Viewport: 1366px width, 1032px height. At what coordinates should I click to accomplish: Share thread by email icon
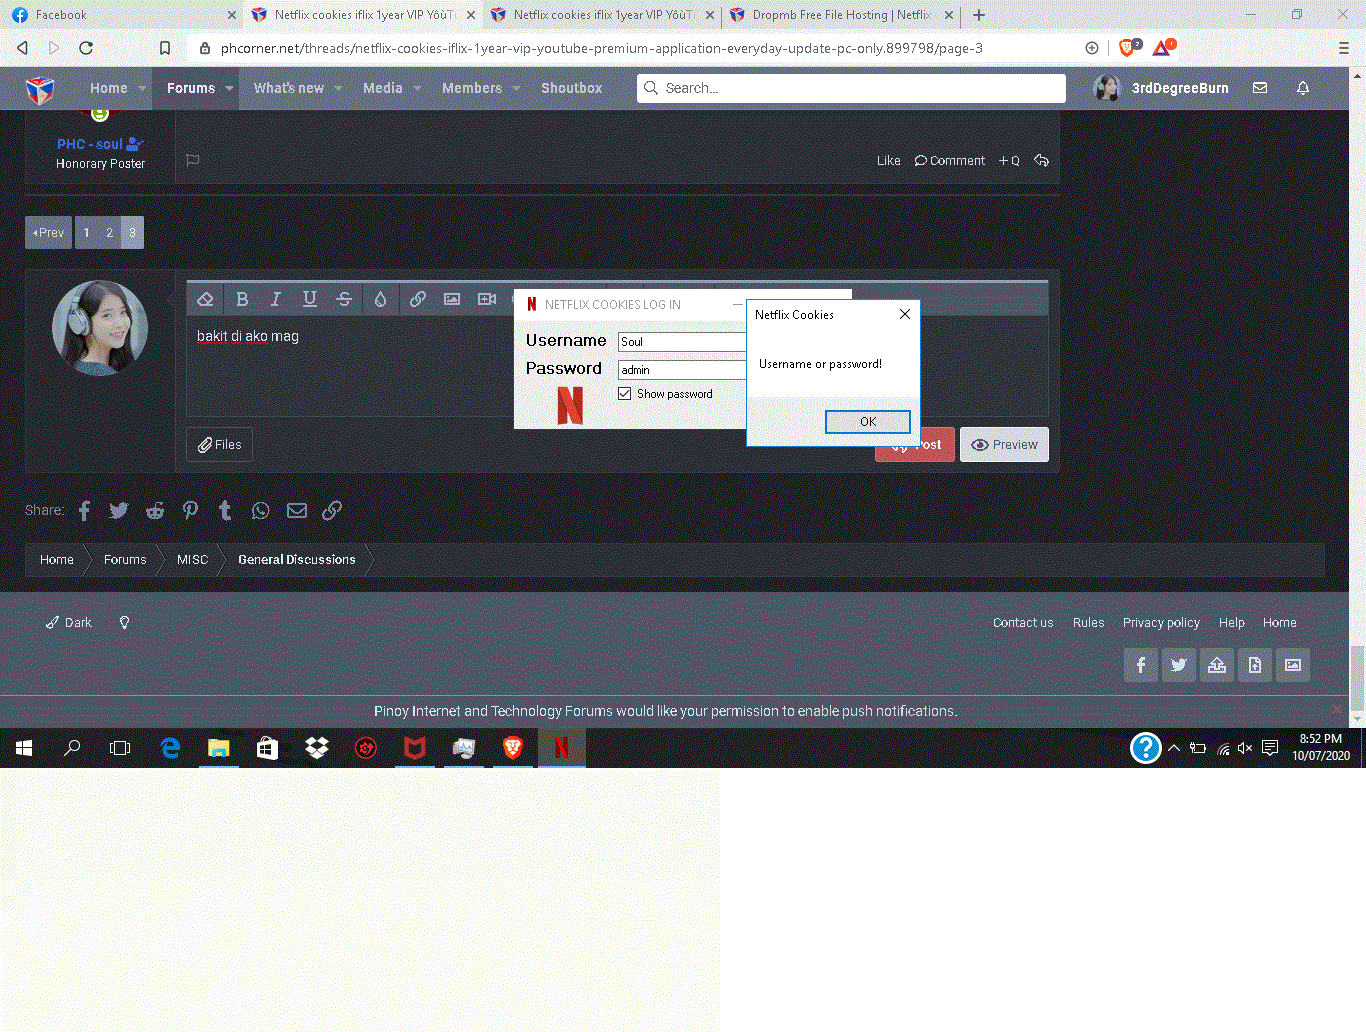point(297,511)
